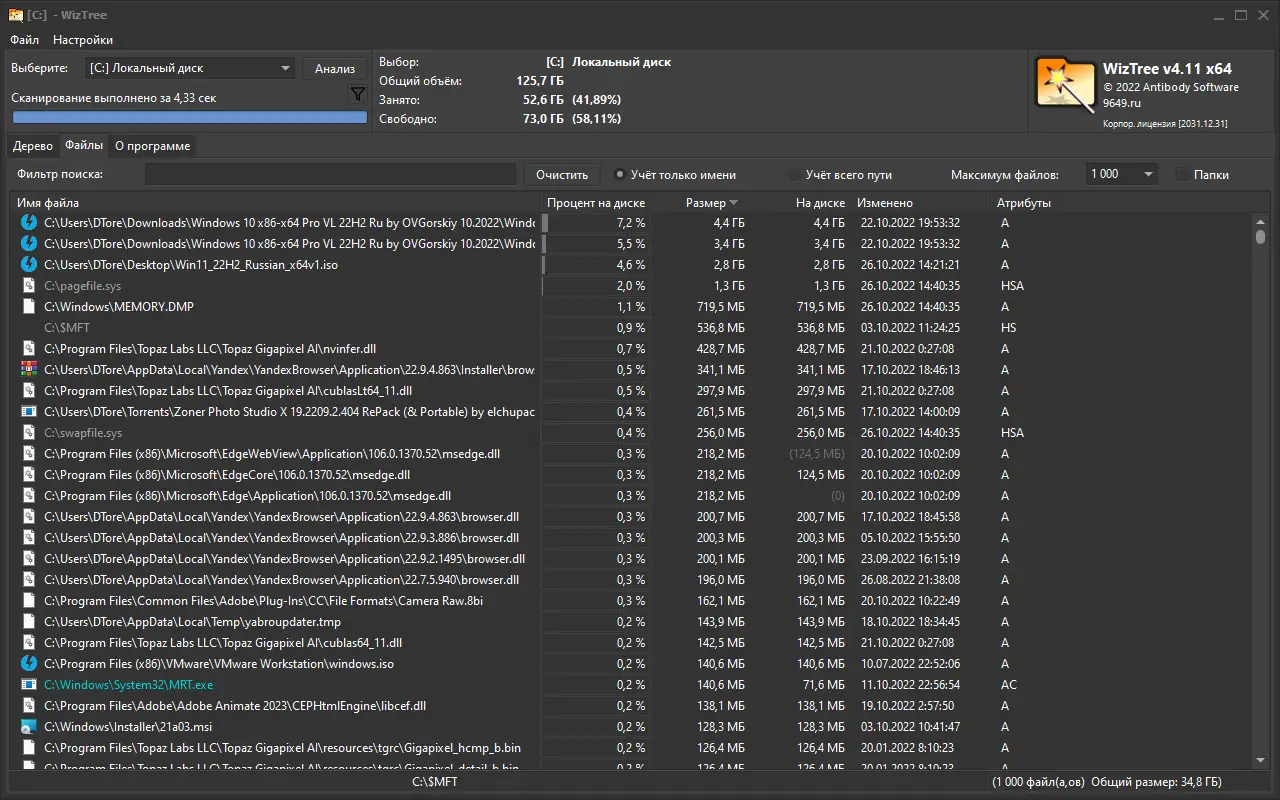
Task: Click date 26.08.2022 21:38:08
Action: (x=910, y=580)
